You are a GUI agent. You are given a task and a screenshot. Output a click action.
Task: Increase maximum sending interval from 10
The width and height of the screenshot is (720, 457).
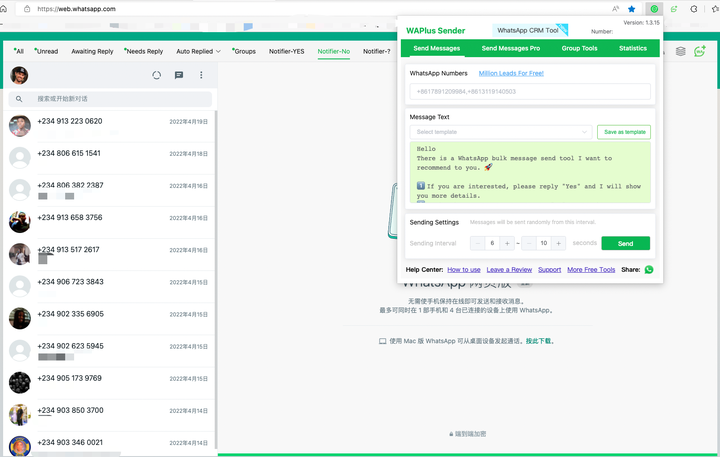pyautogui.click(x=558, y=243)
